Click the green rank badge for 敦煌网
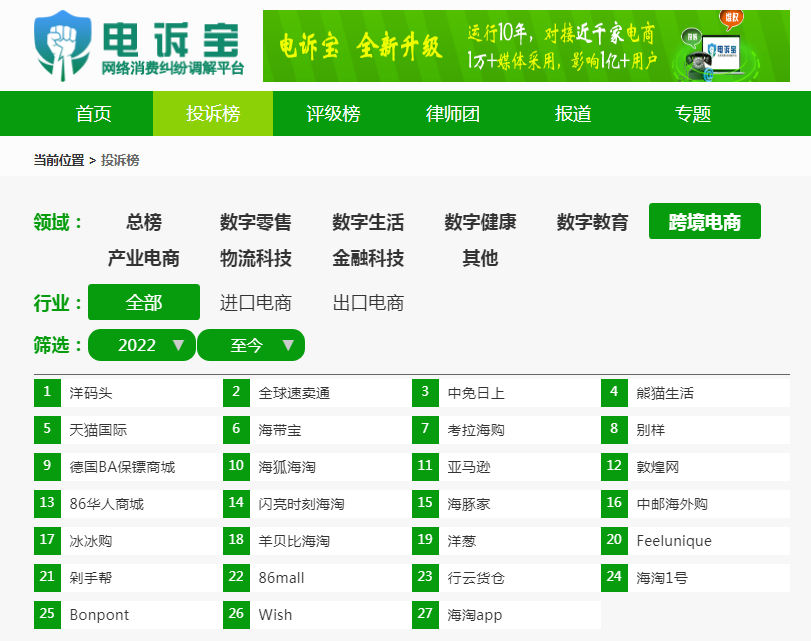Viewport: 811px width, 641px height. pyautogui.click(x=614, y=467)
